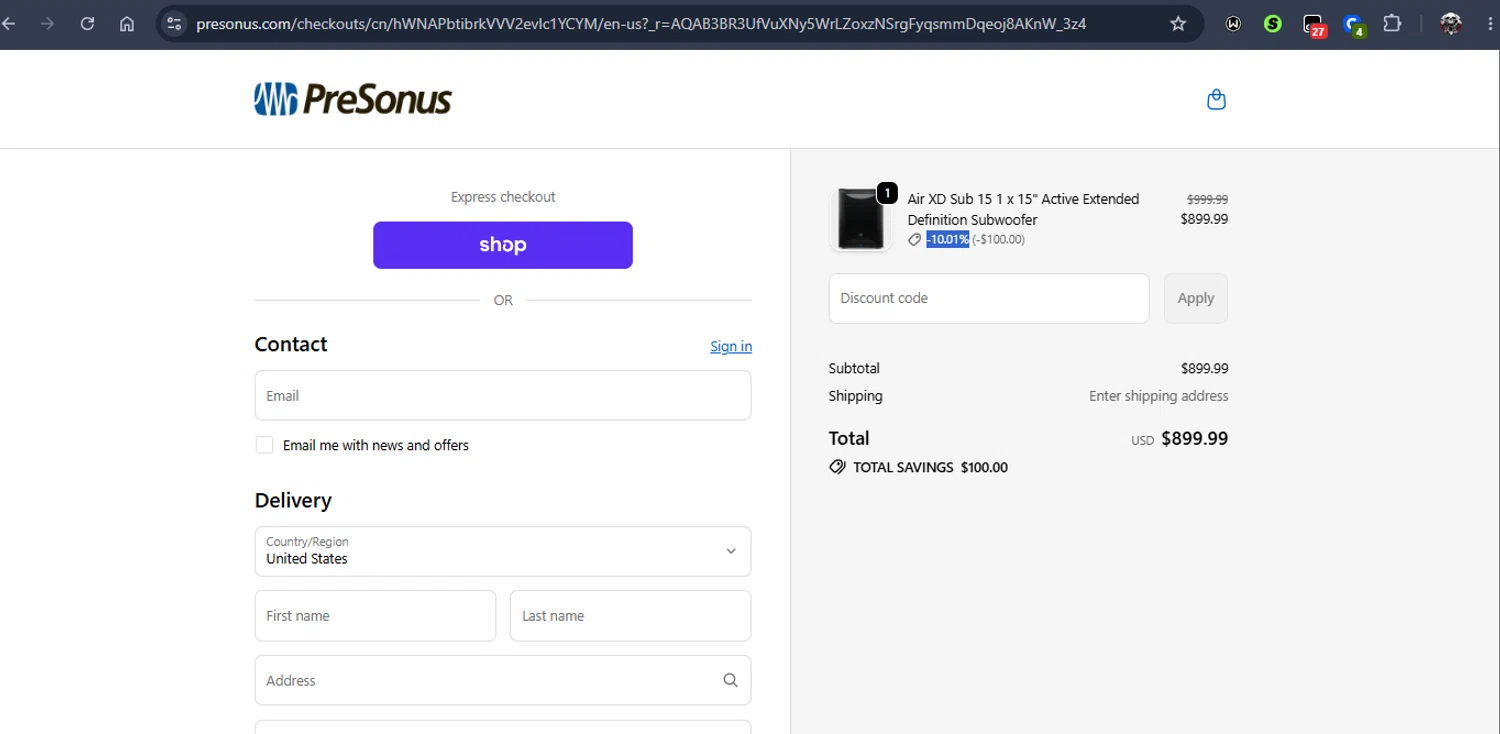Reload the page
Viewport: 1500px width, 734px height.
(x=87, y=24)
